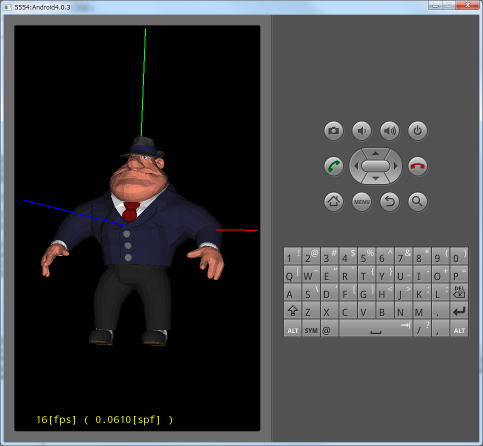This screenshot has width=483, height=446.
Task: Click the Shift arrow key
Action: [x=293, y=311]
